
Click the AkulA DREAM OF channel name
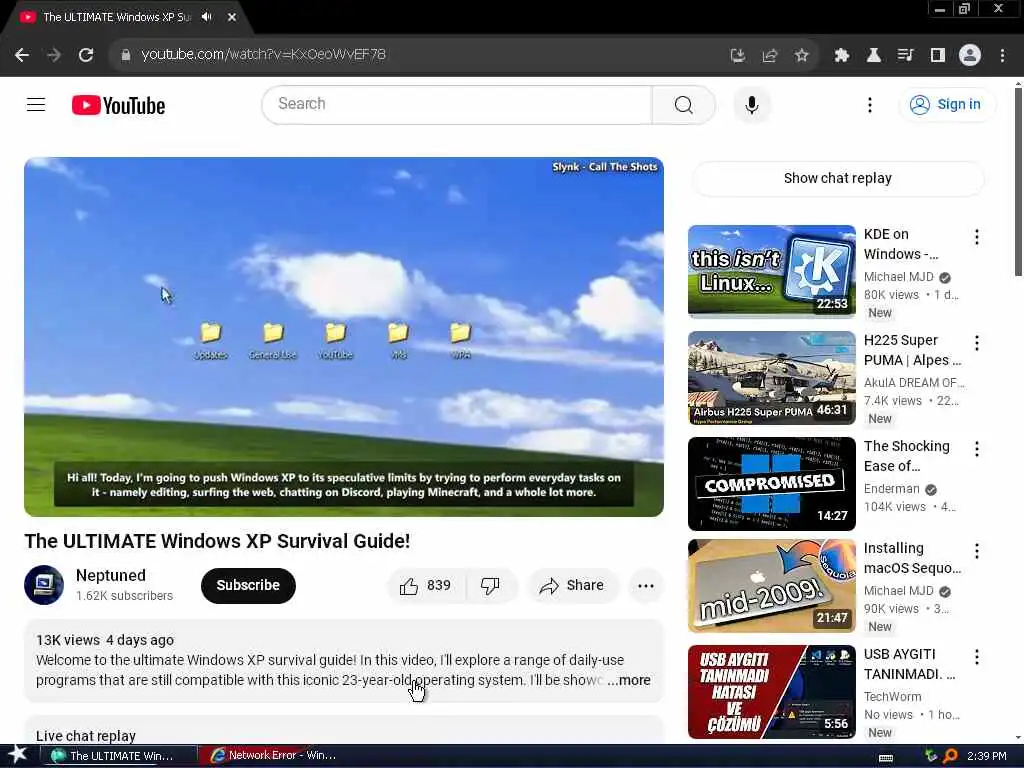click(x=913, y=383)
